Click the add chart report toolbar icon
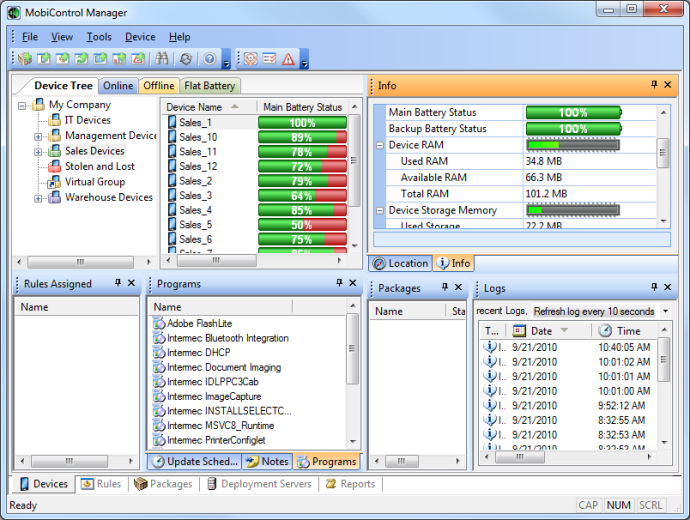The height and width of the screenshot is (520, 690). 120,58
